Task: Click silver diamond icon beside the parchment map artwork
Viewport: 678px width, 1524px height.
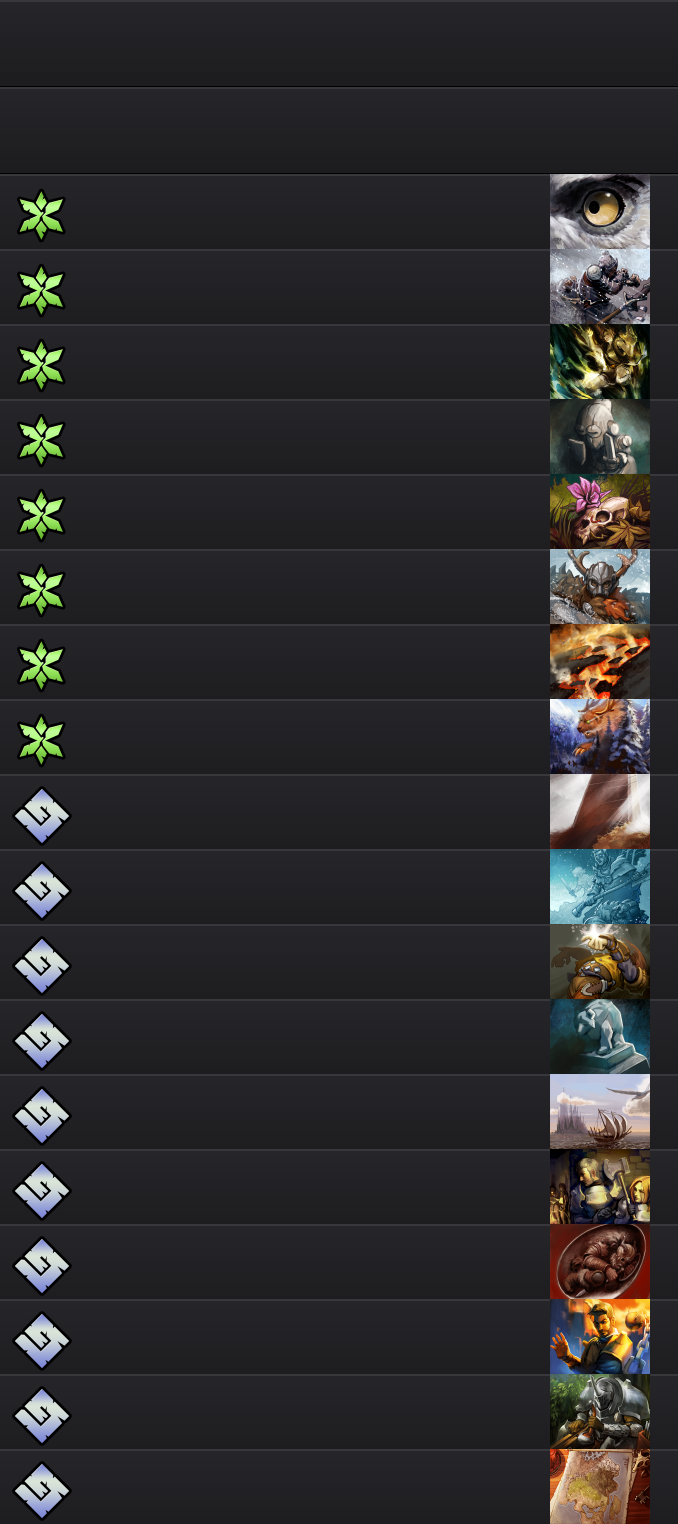Action: point(42,1490)
